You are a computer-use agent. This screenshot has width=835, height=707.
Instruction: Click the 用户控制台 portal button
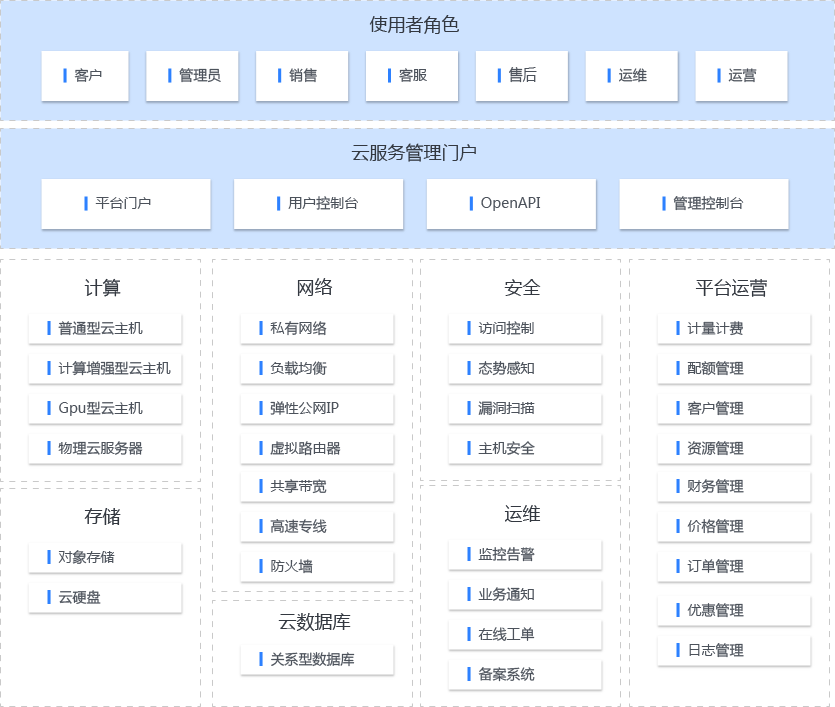[x=318, y=203]
